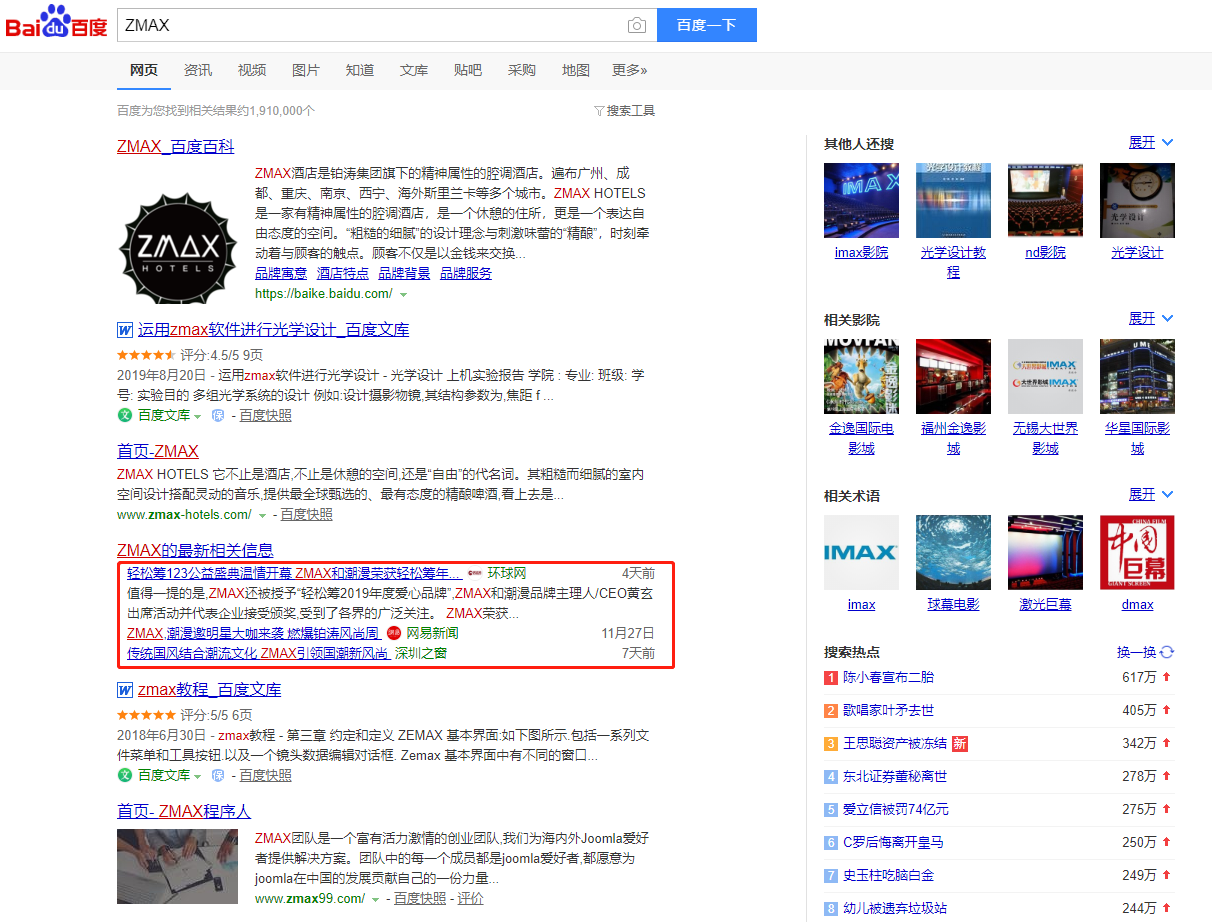Open ZMAX的最新相关信息 link

click(195, 550)
